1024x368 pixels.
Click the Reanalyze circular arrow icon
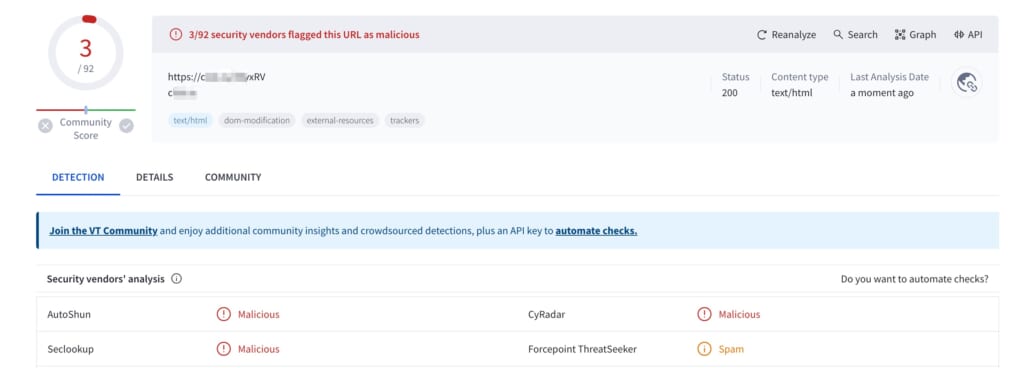pyautogui.click(x=761, y=35)
